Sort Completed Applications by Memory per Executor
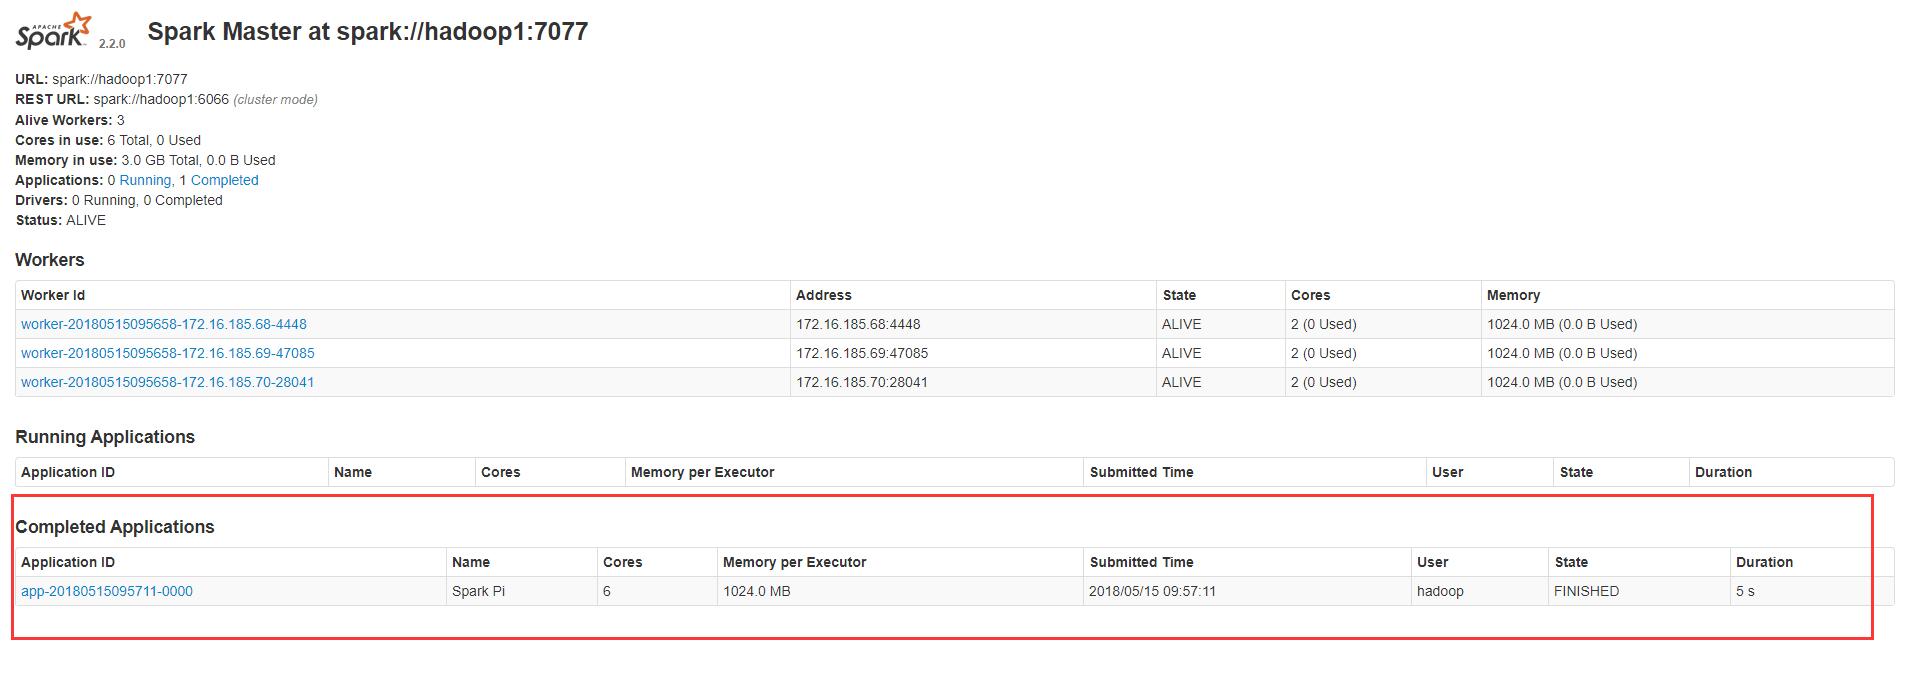Screen dimensions: 1912x697 click(x=794, y=562)
